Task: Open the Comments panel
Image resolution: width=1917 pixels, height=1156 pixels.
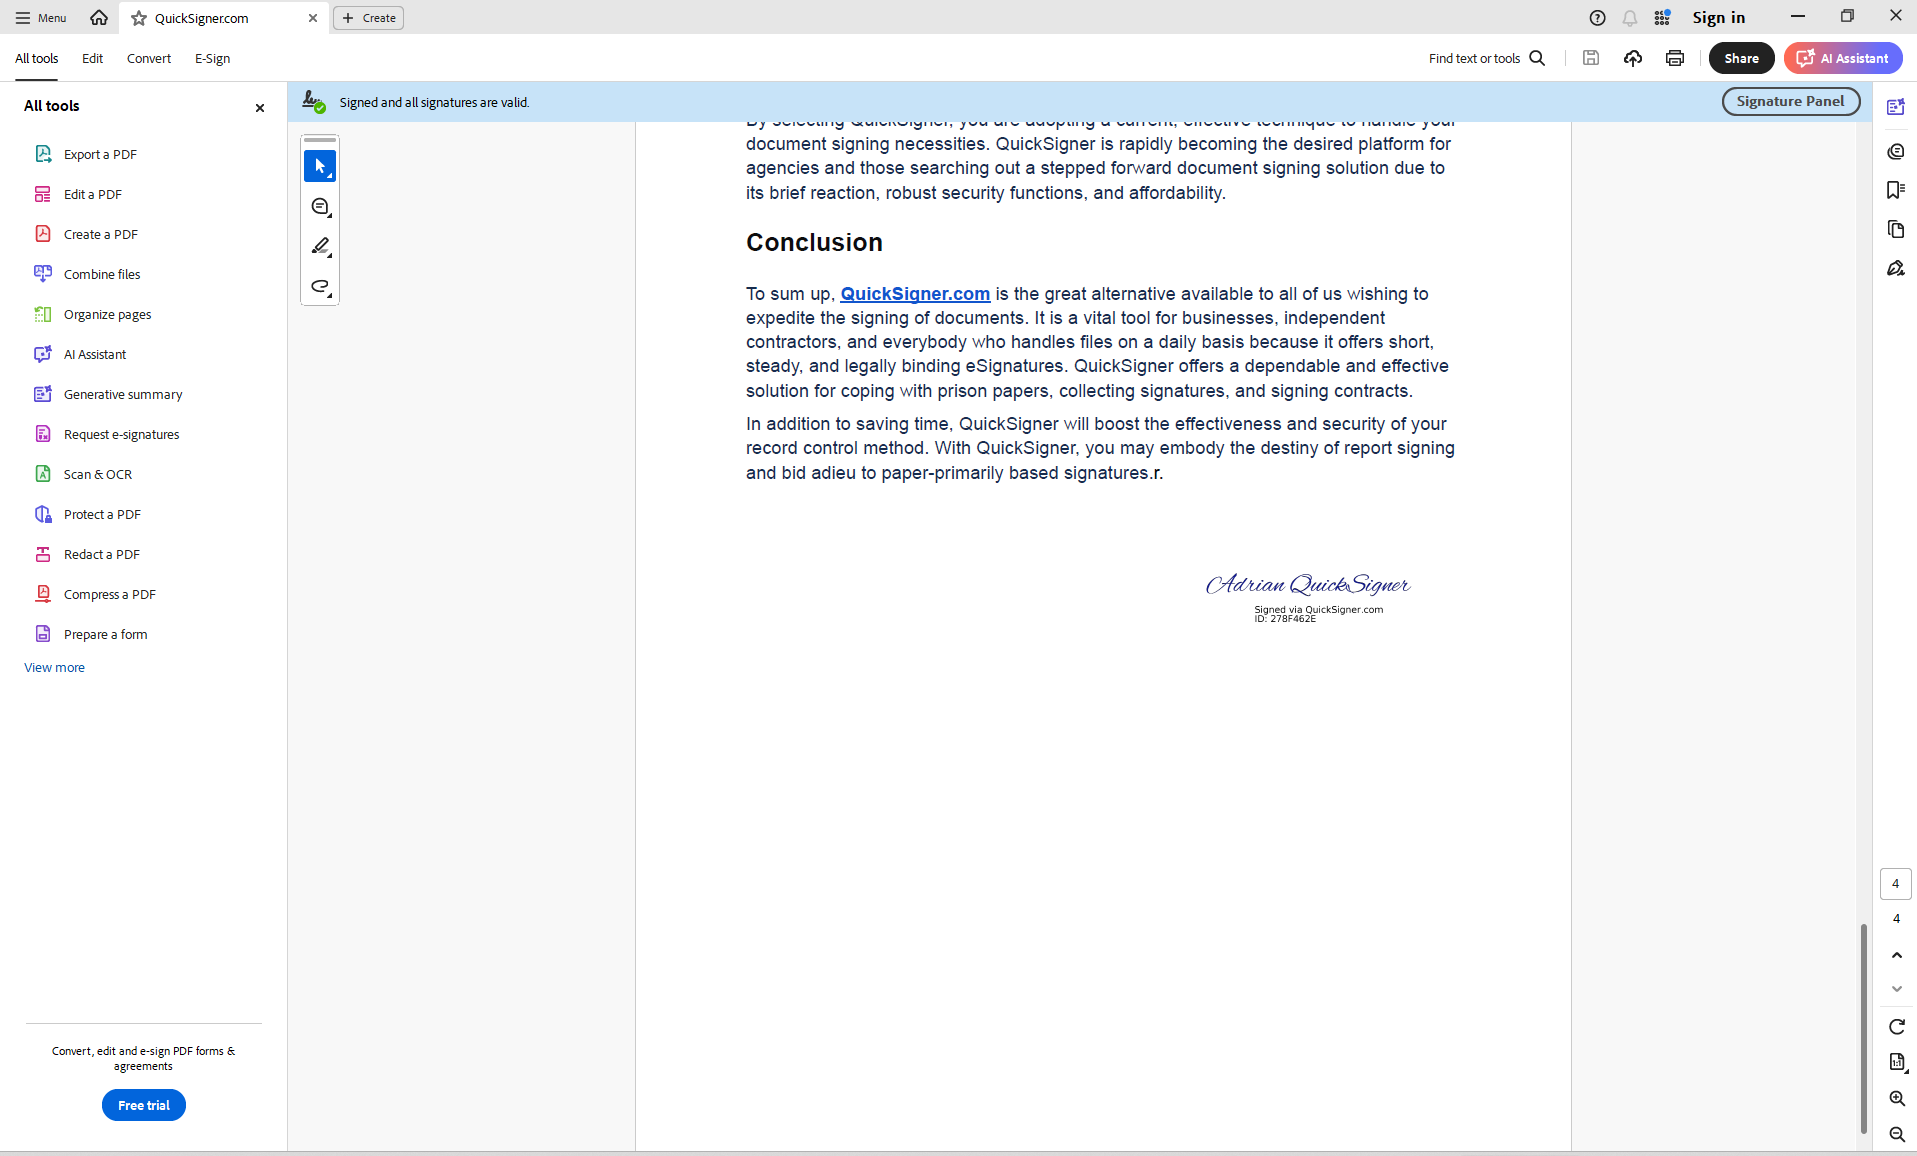Action: coord(1895,151)
